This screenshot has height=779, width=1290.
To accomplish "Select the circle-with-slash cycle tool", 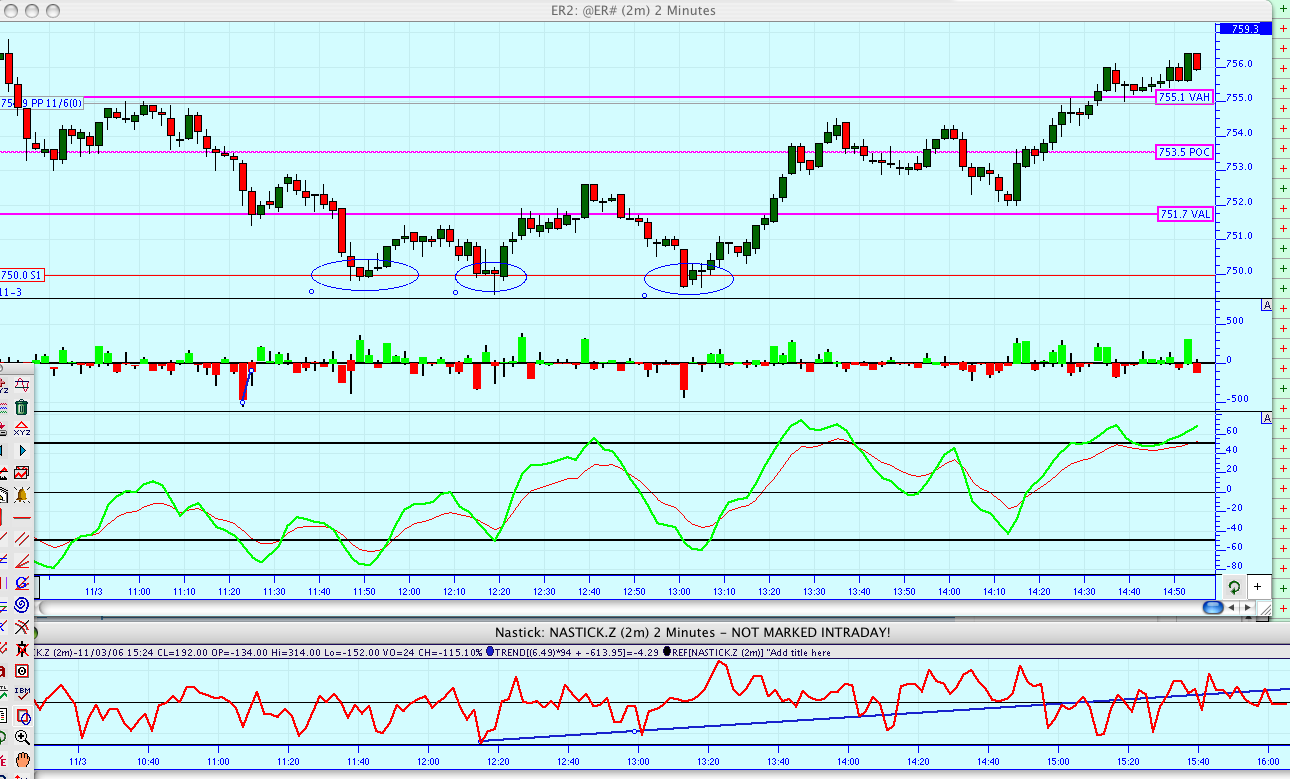I will (21, 582).
